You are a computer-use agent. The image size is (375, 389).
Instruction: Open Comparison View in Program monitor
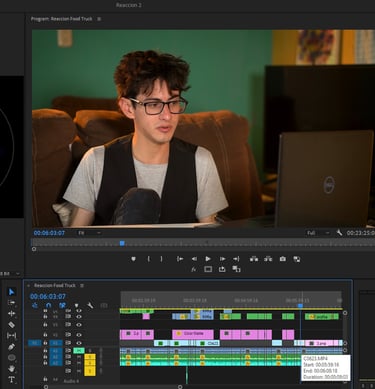(x=297, y=259)
